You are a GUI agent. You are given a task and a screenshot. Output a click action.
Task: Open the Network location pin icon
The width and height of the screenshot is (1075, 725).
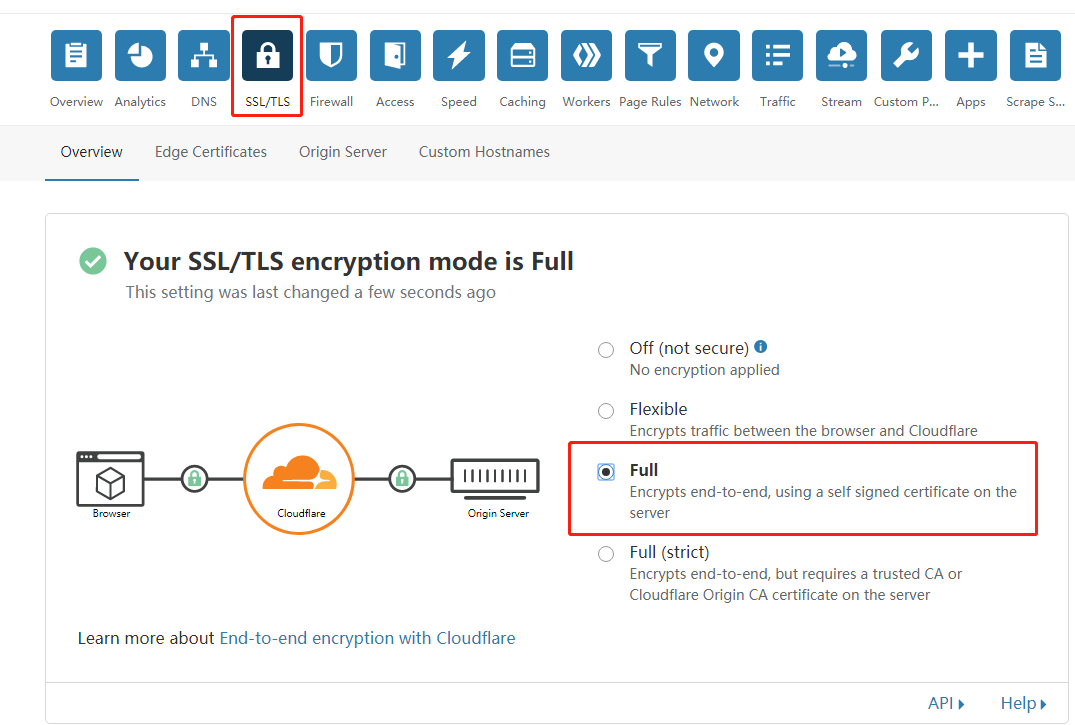[714, 55]
